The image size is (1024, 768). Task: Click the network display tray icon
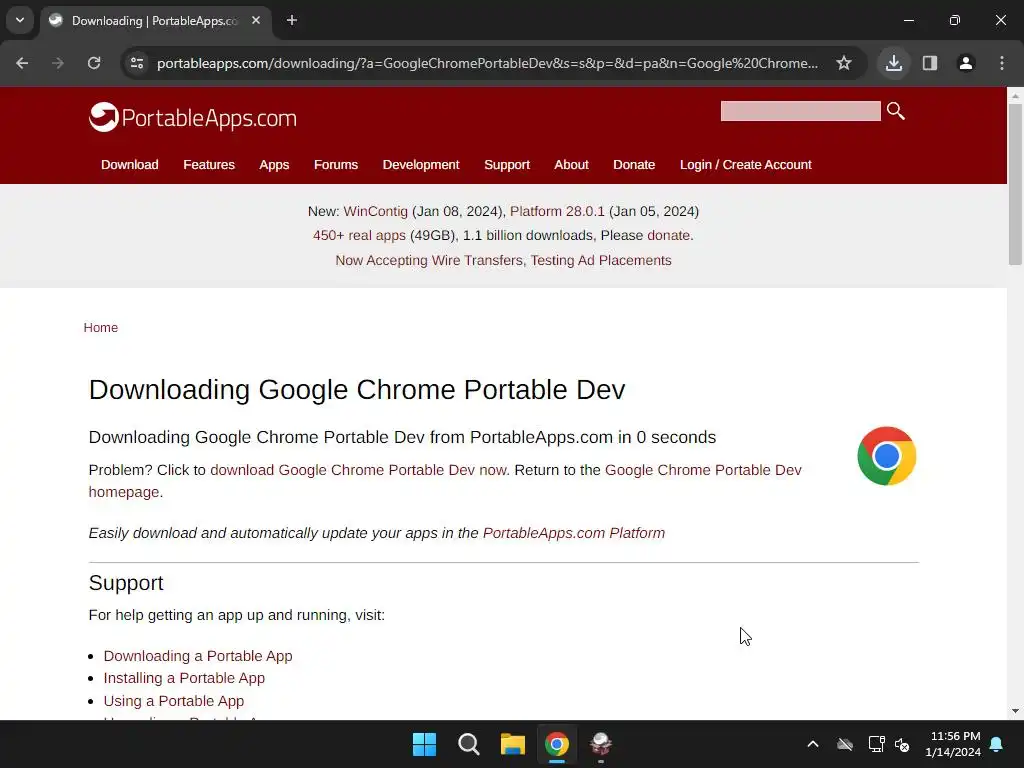(876, 744)
